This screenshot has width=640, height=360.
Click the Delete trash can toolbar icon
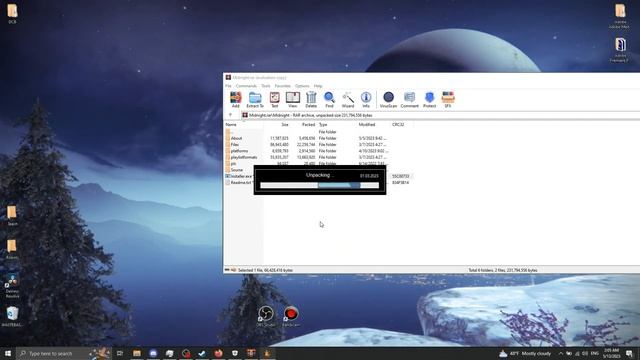click(x=311, y=99)
